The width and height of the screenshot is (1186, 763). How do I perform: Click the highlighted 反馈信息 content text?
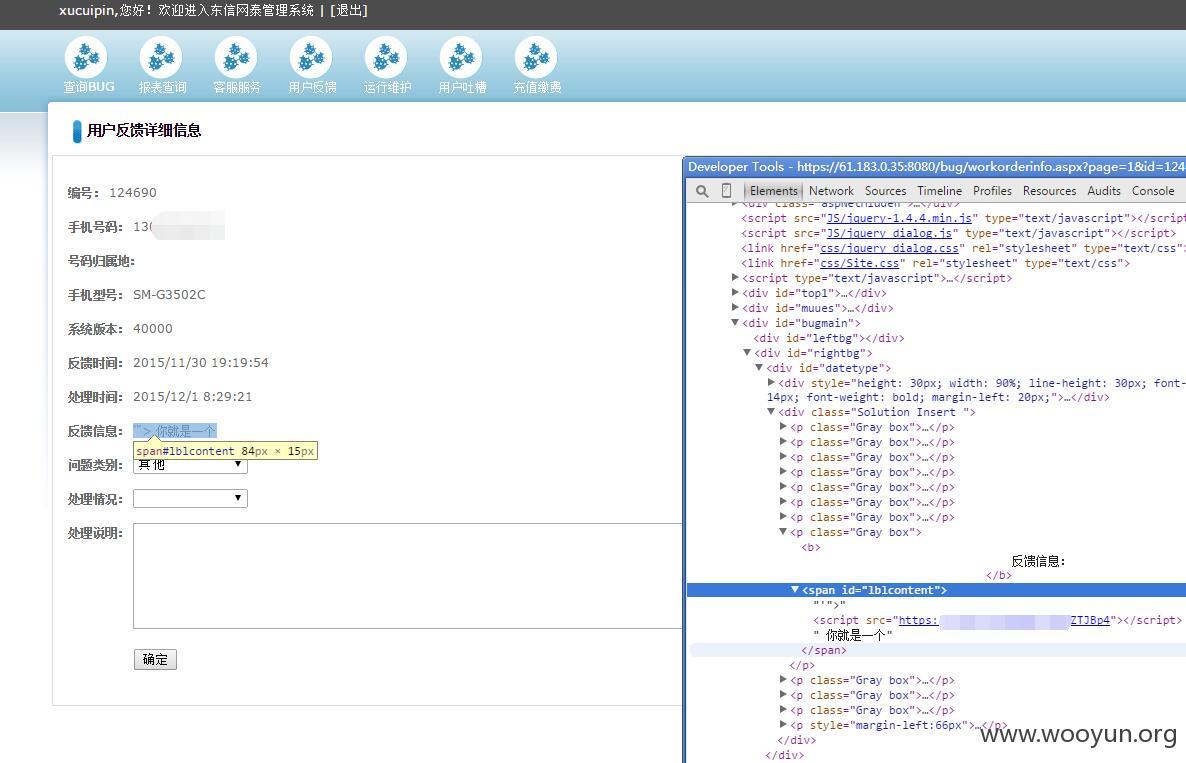click(x=175, y=431)
